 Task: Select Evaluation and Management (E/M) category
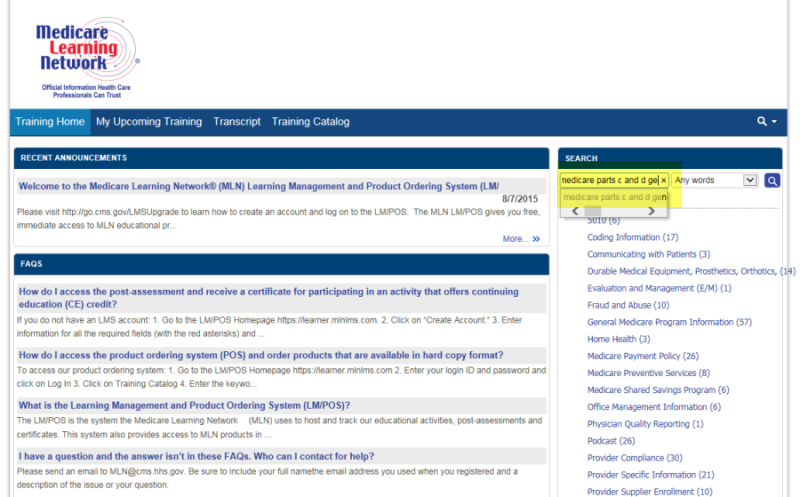point(659,288)
